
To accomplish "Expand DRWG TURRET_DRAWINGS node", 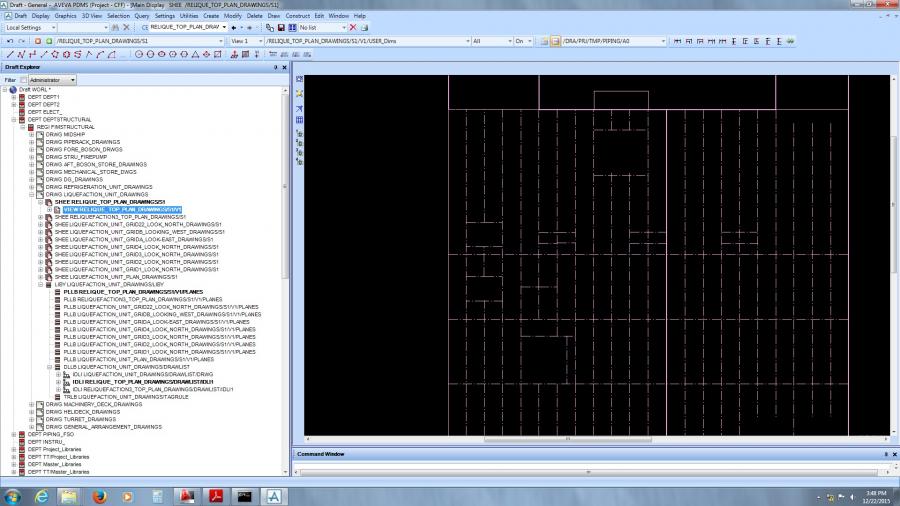I will [x=32, y=419].
